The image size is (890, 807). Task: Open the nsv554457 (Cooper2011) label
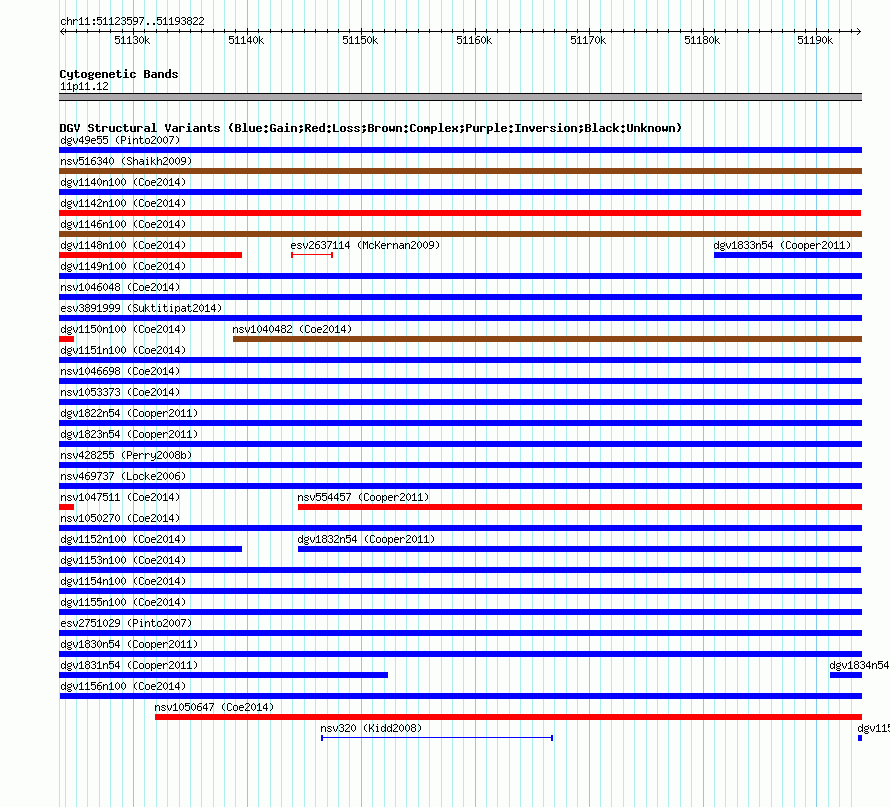pyautogui.click(x=363, y=497)
